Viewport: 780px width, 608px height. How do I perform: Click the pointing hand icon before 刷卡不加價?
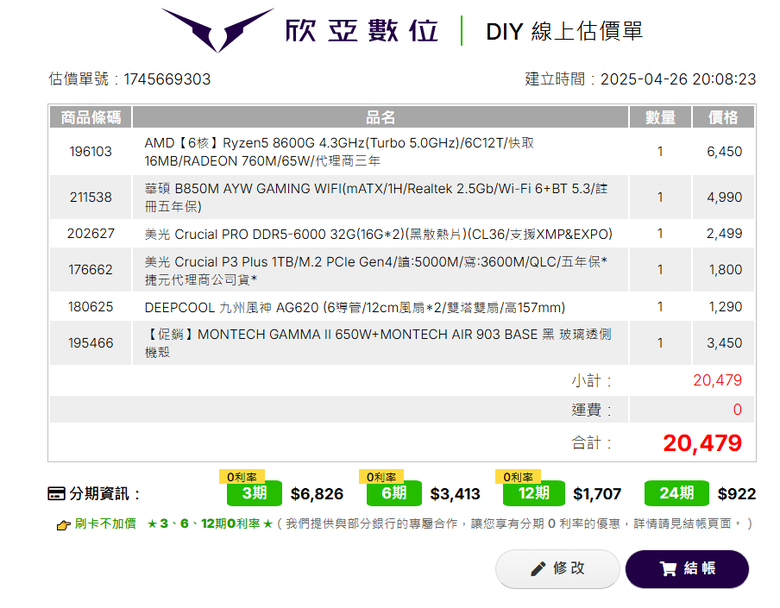(63, 525)
